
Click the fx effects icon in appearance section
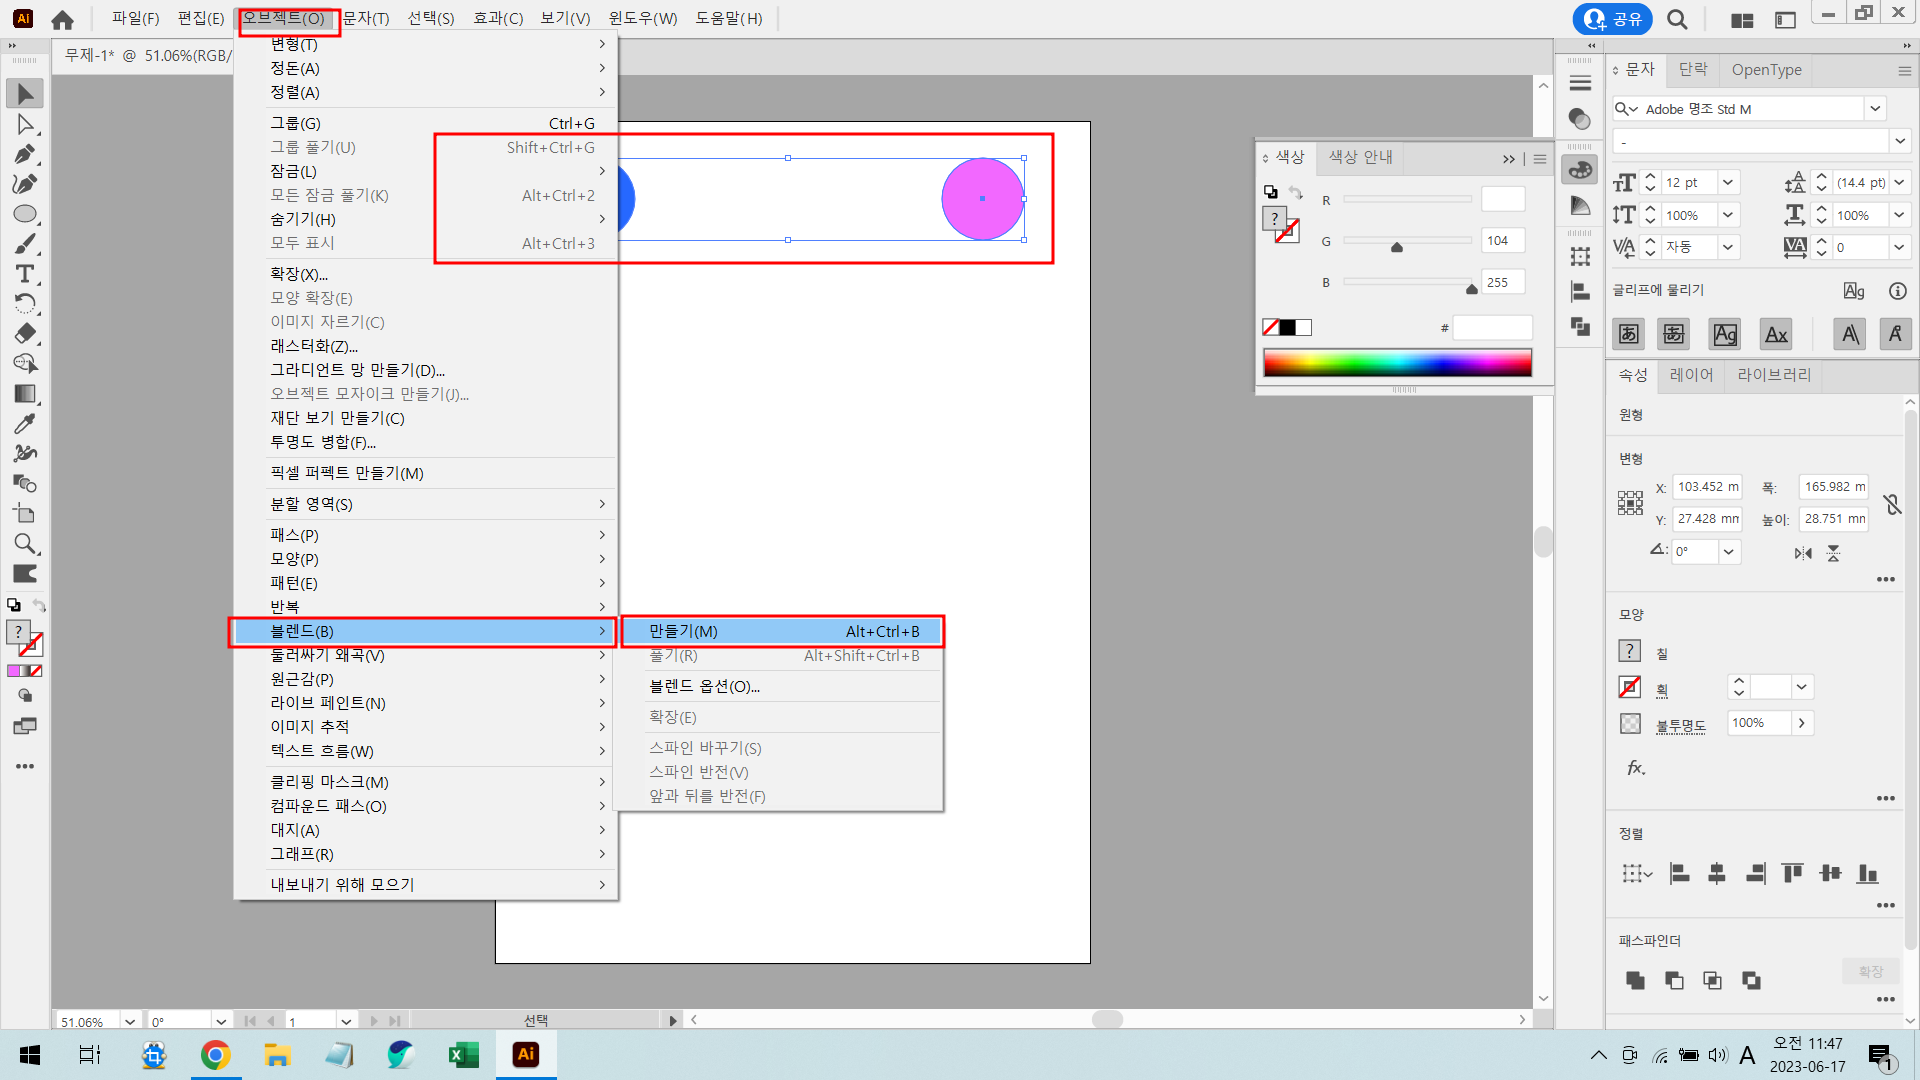click(x=1636, y=768)
